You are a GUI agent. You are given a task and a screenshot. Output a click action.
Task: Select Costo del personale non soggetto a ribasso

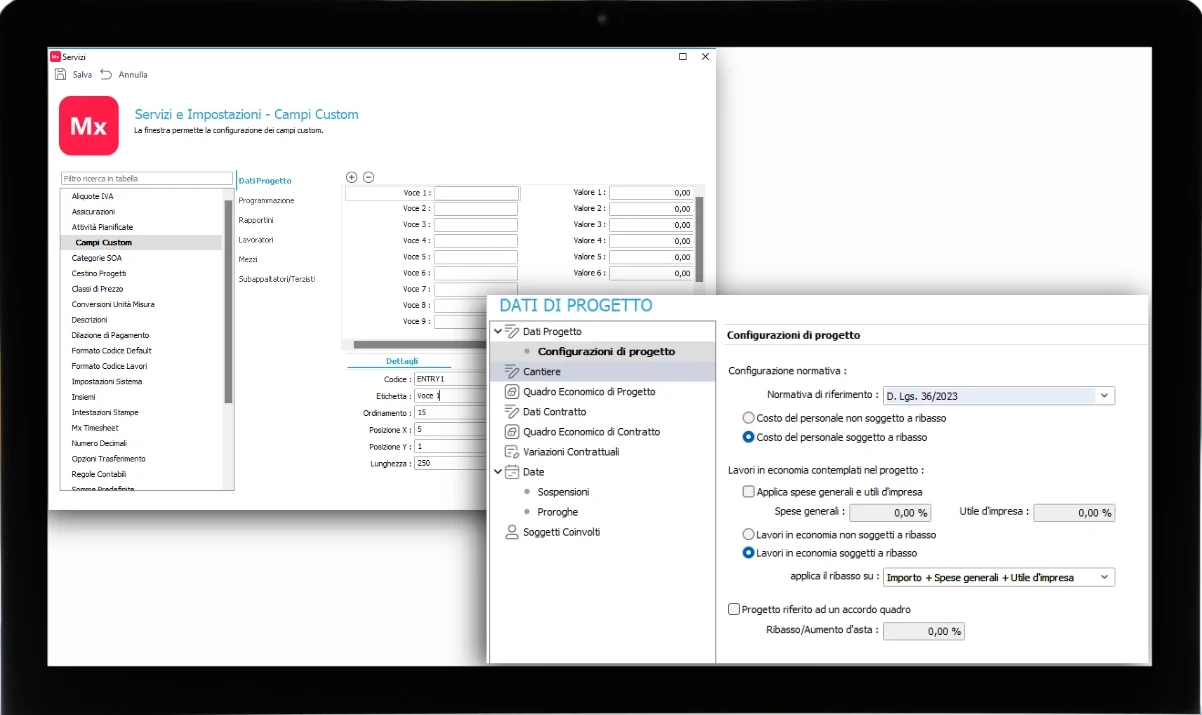coord(748,418)
